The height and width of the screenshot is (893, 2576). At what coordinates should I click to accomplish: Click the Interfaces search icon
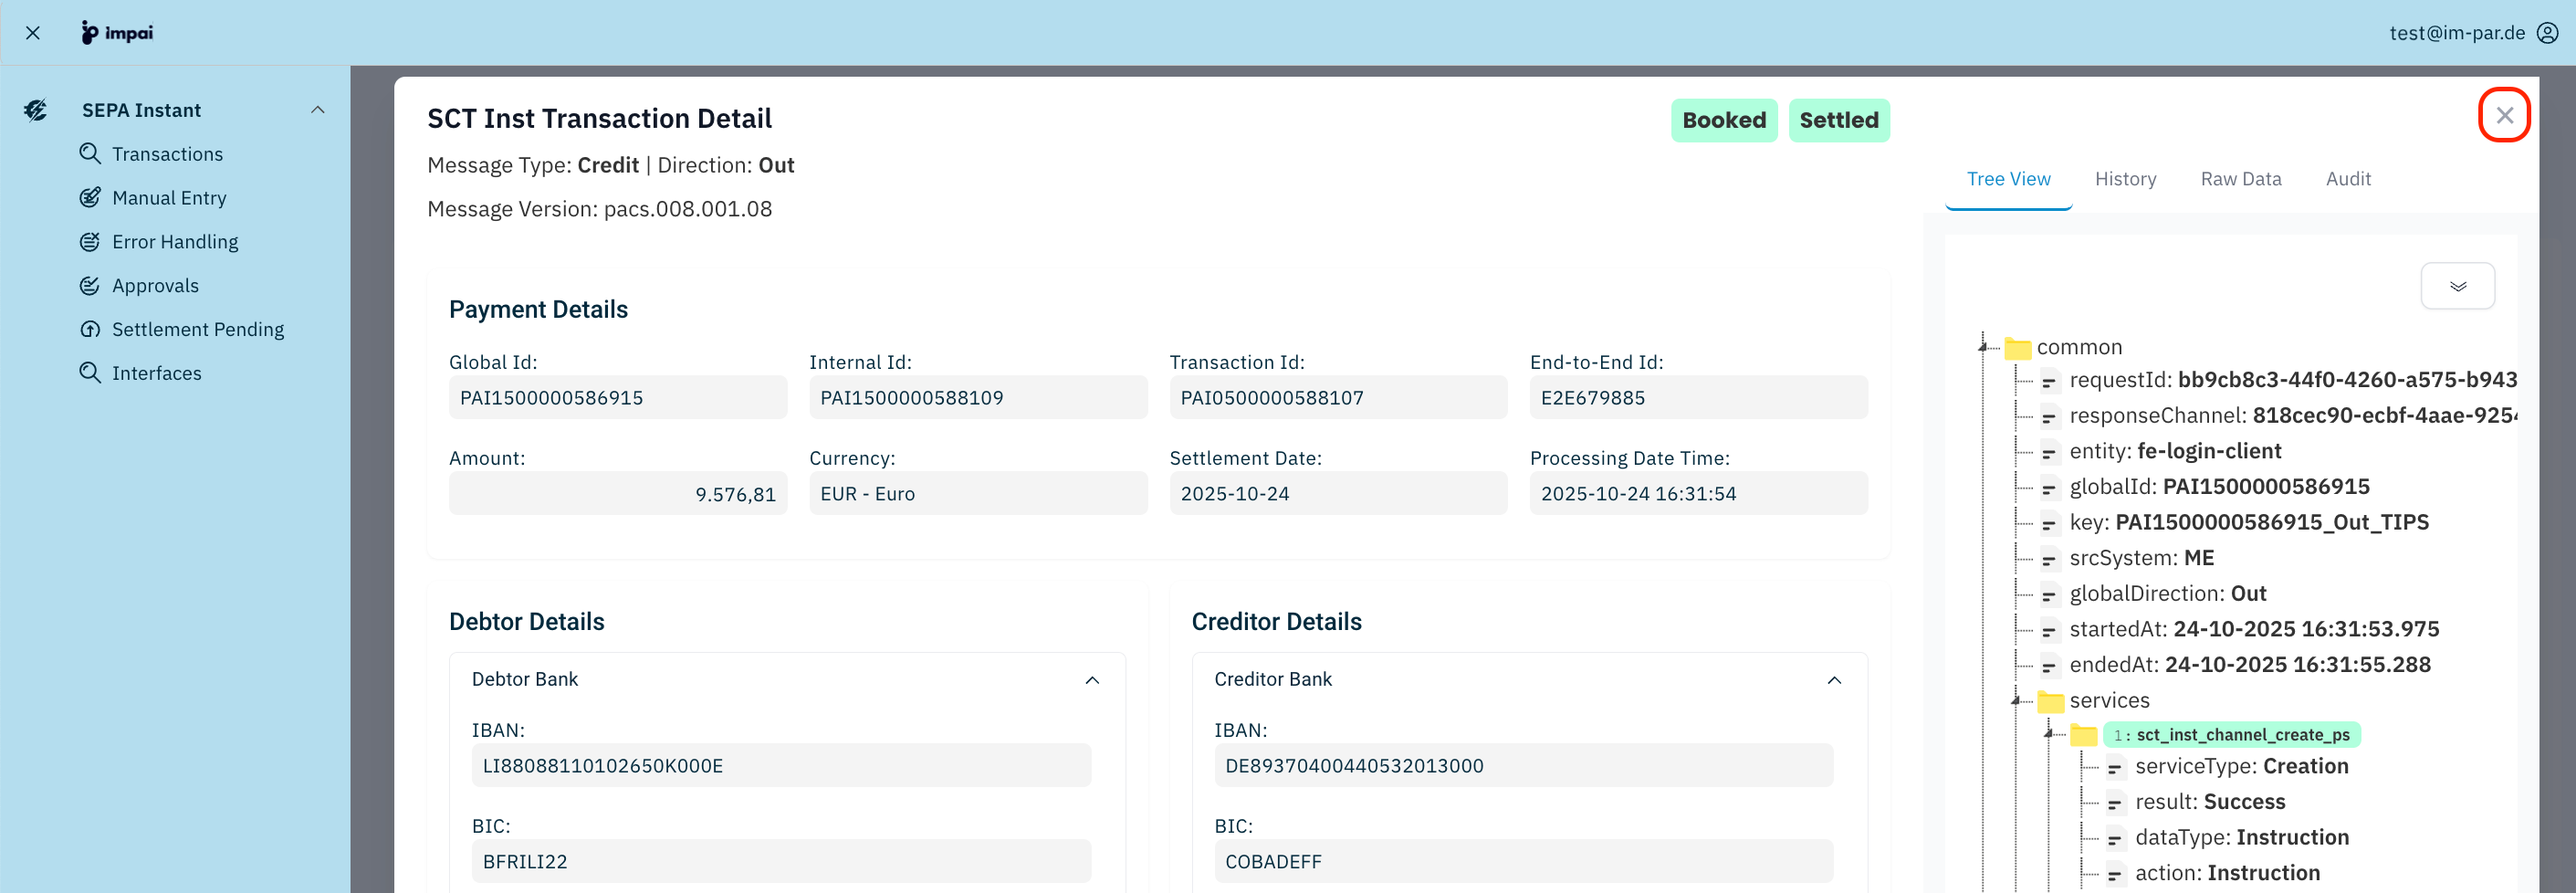pos(90,372)
